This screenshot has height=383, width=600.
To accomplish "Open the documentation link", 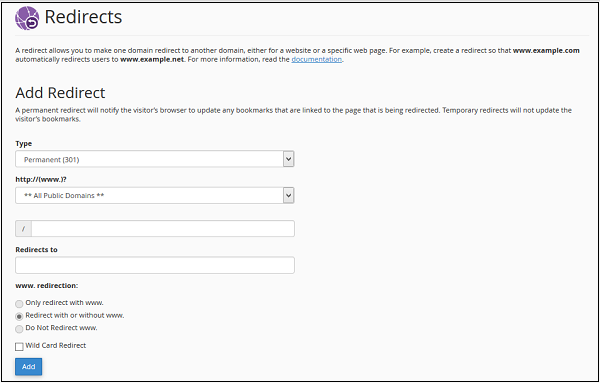I will click(x=316, y=59).
